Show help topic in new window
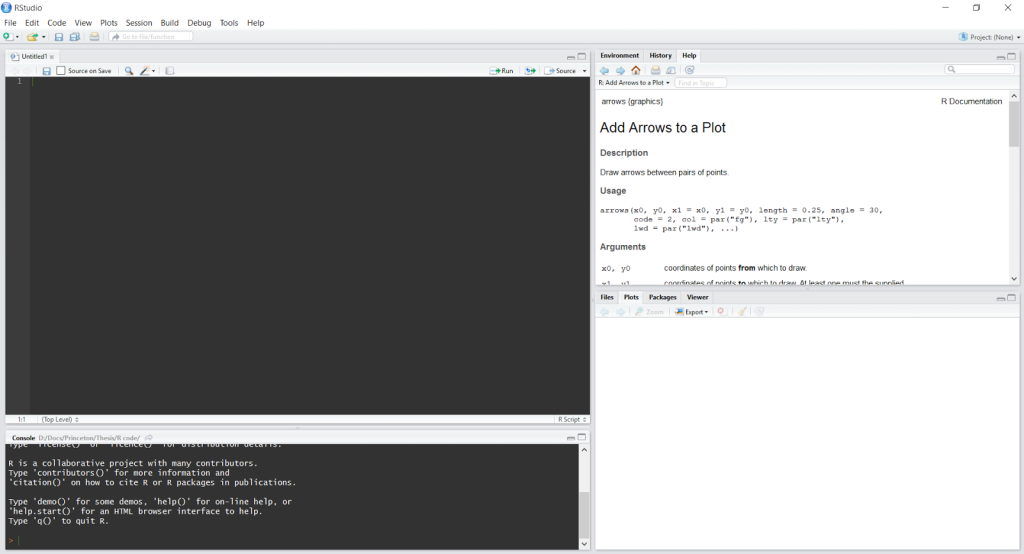The image size is (1024, 554). click(671, 71)
